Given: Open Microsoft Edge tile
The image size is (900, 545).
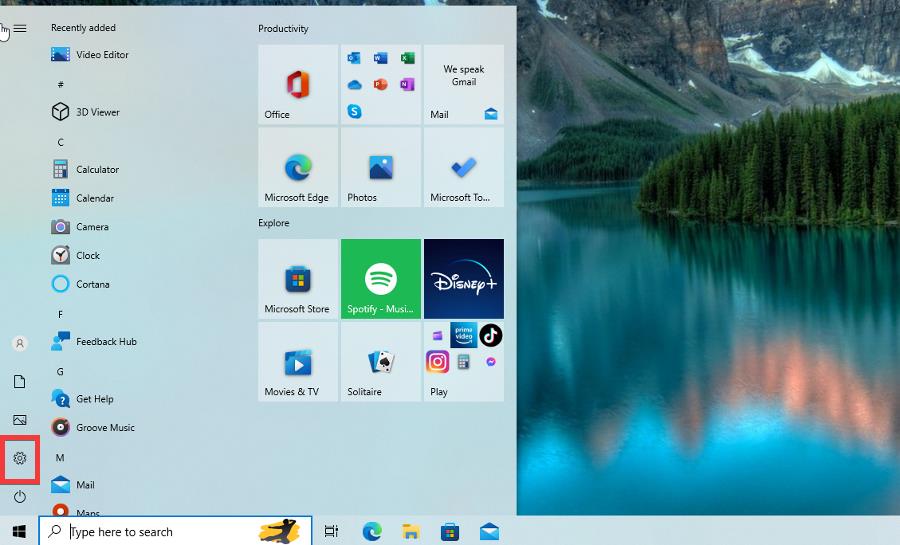Looking at the screenshot, I should [x=298, y=167].
